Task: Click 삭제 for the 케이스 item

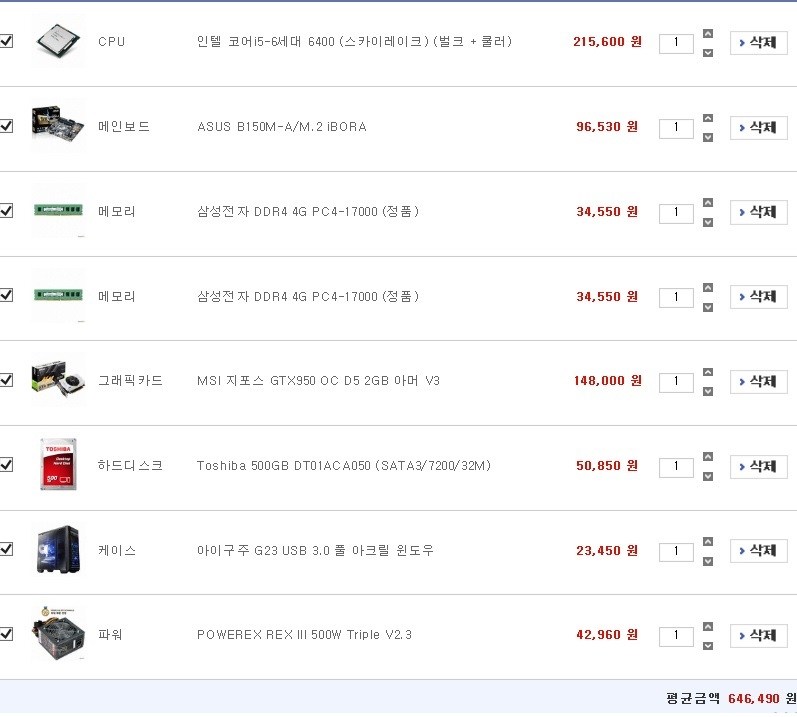Action: 759,551
